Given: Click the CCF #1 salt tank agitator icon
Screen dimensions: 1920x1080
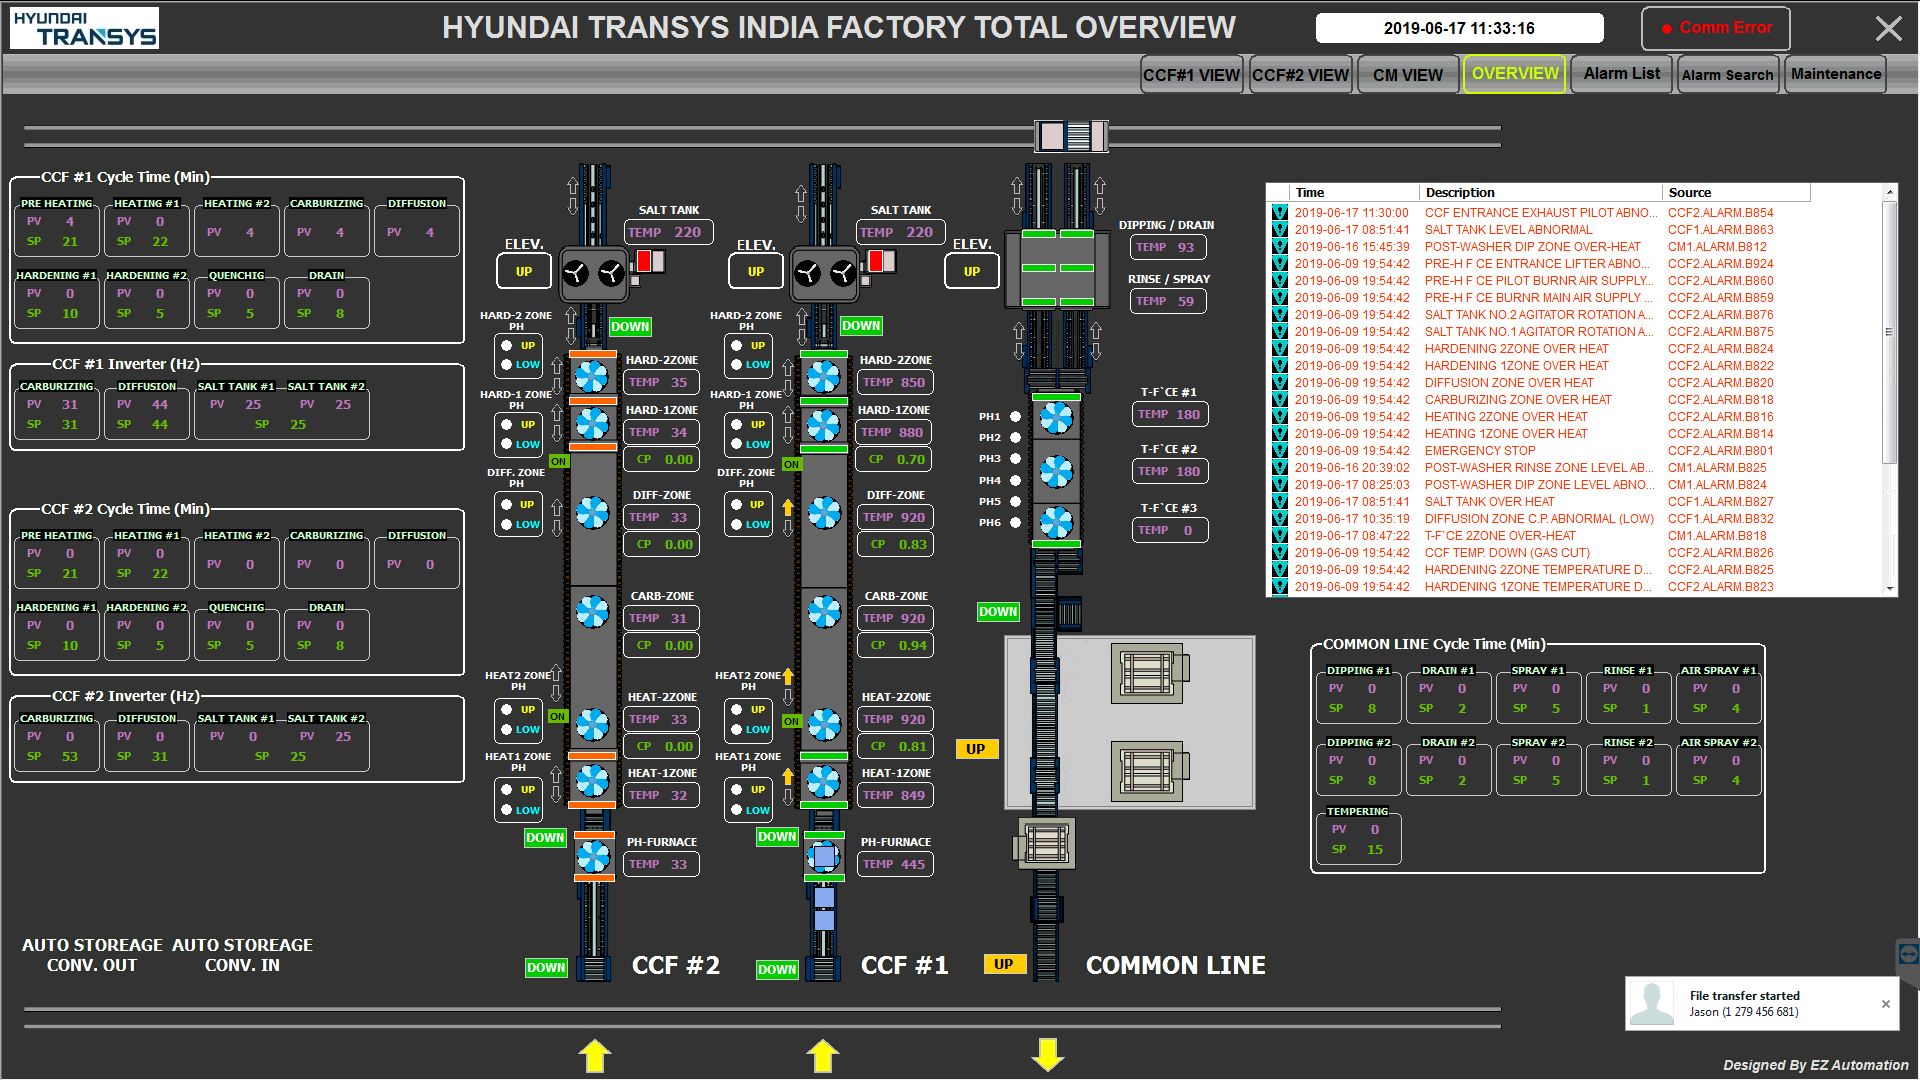Looking at the screenshot, I should (825, 273).
